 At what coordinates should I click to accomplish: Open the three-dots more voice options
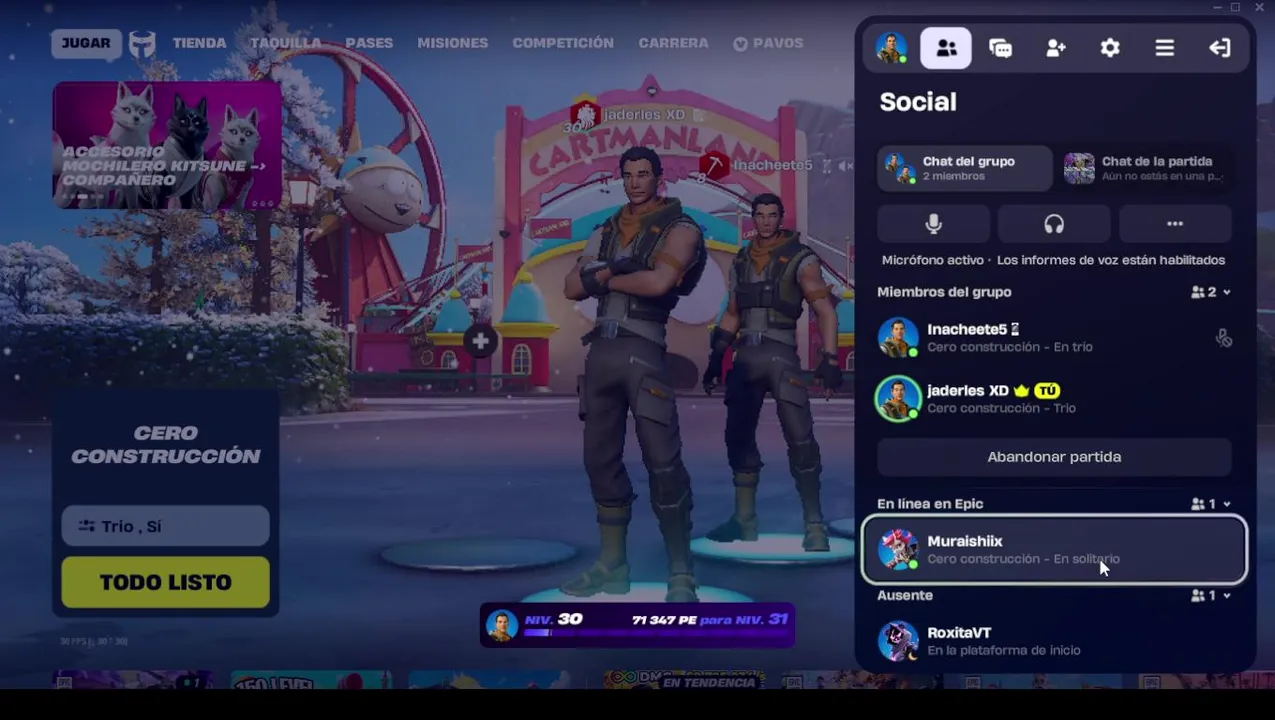tap(1175, 224)
